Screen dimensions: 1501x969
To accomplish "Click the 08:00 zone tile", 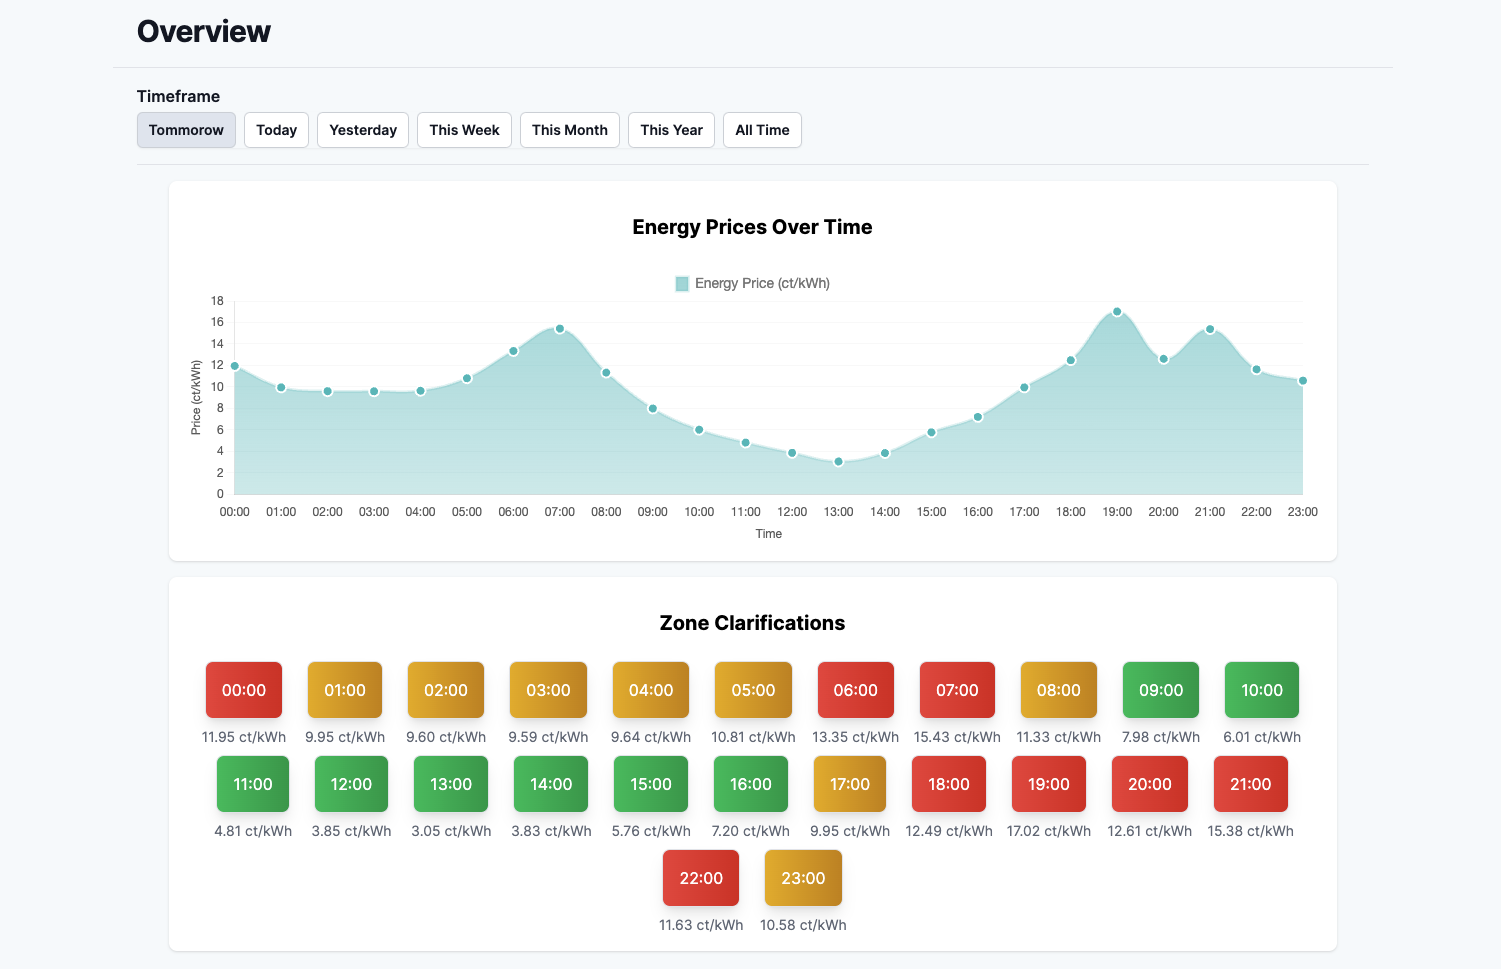I will pos(1059,690).
